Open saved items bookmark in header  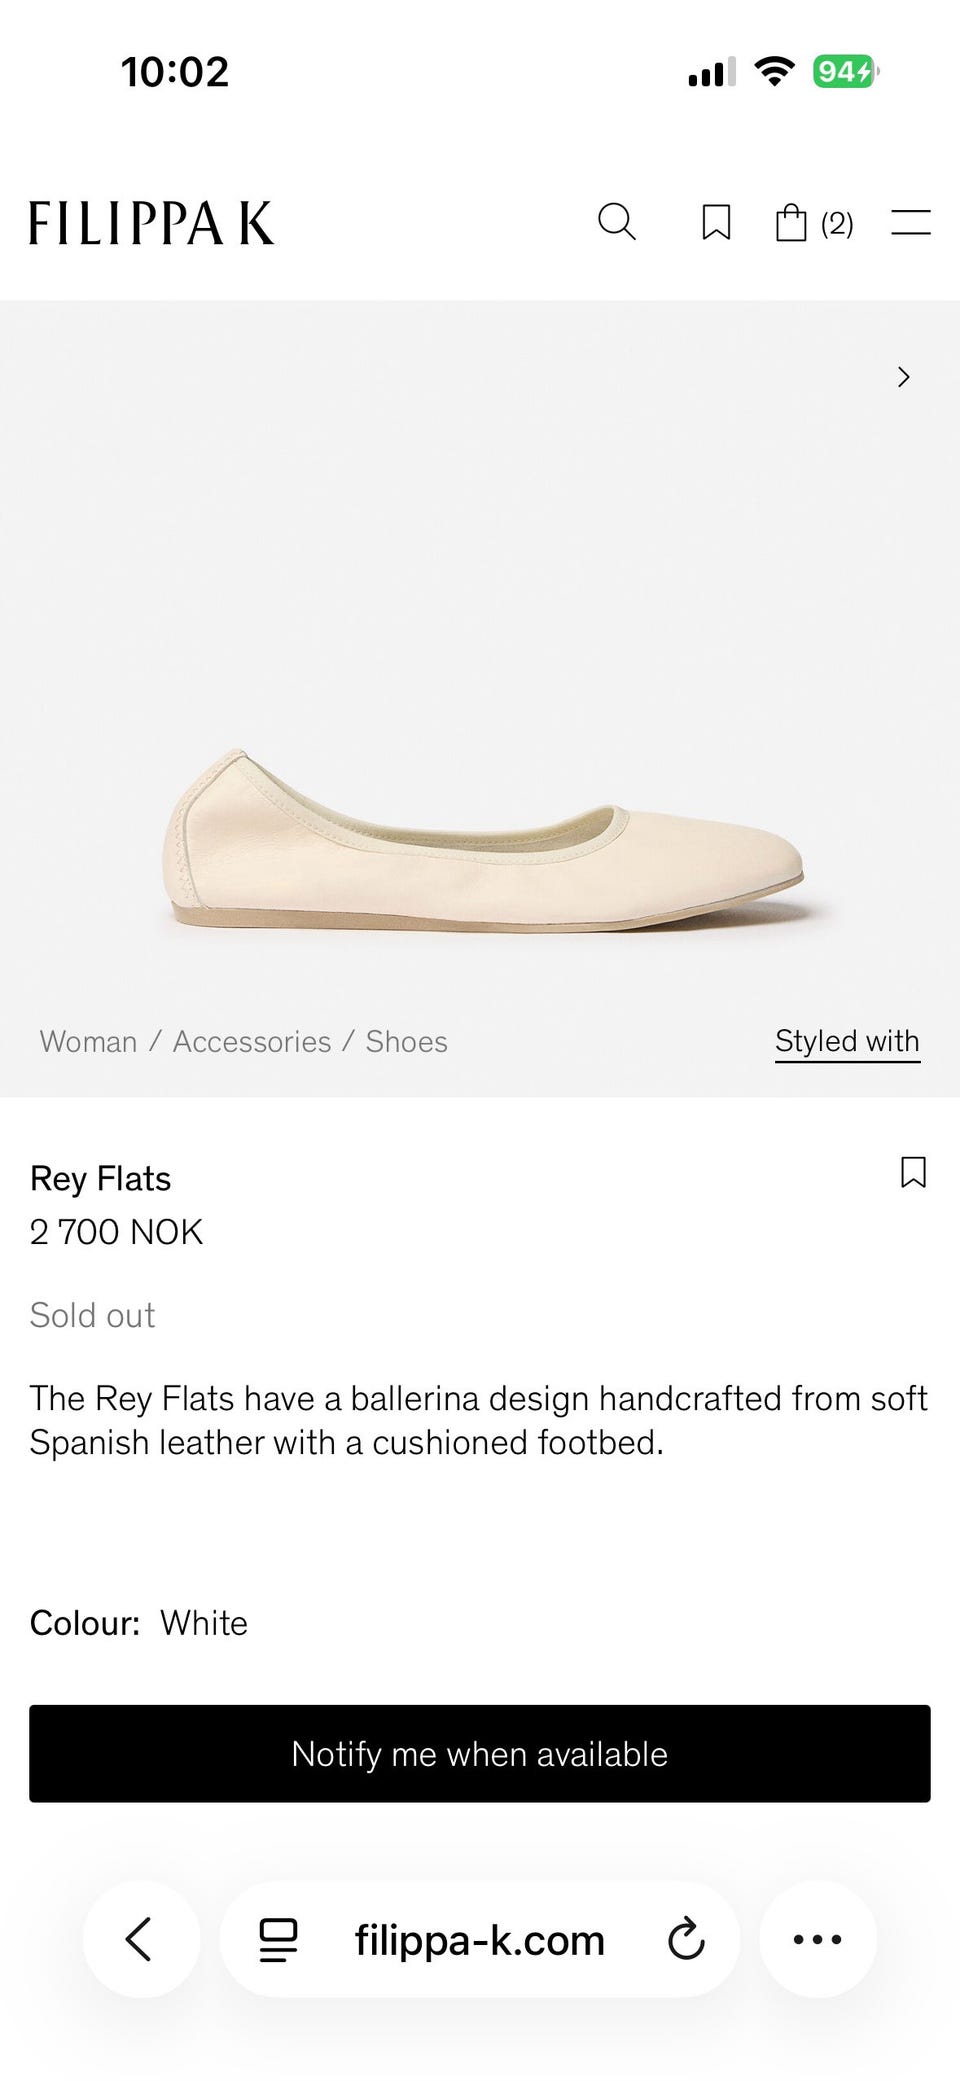coord(716,222)
